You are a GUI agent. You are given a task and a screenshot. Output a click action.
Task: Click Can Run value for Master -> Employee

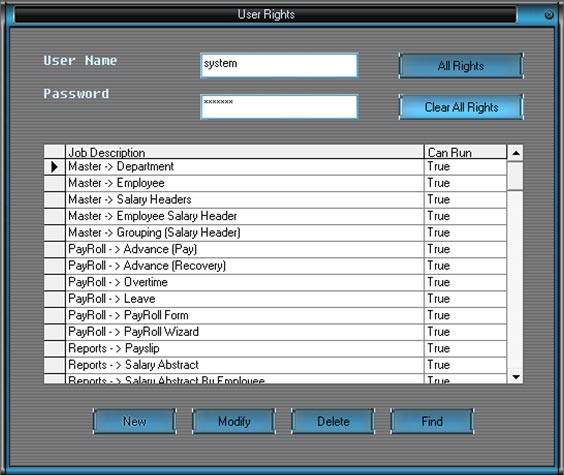click(465, 183)
